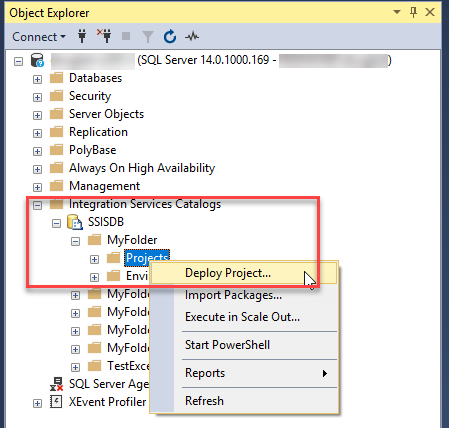
Task: Click the Filter funnel icon
Action: pyautogui.click(x=148, y=37)
